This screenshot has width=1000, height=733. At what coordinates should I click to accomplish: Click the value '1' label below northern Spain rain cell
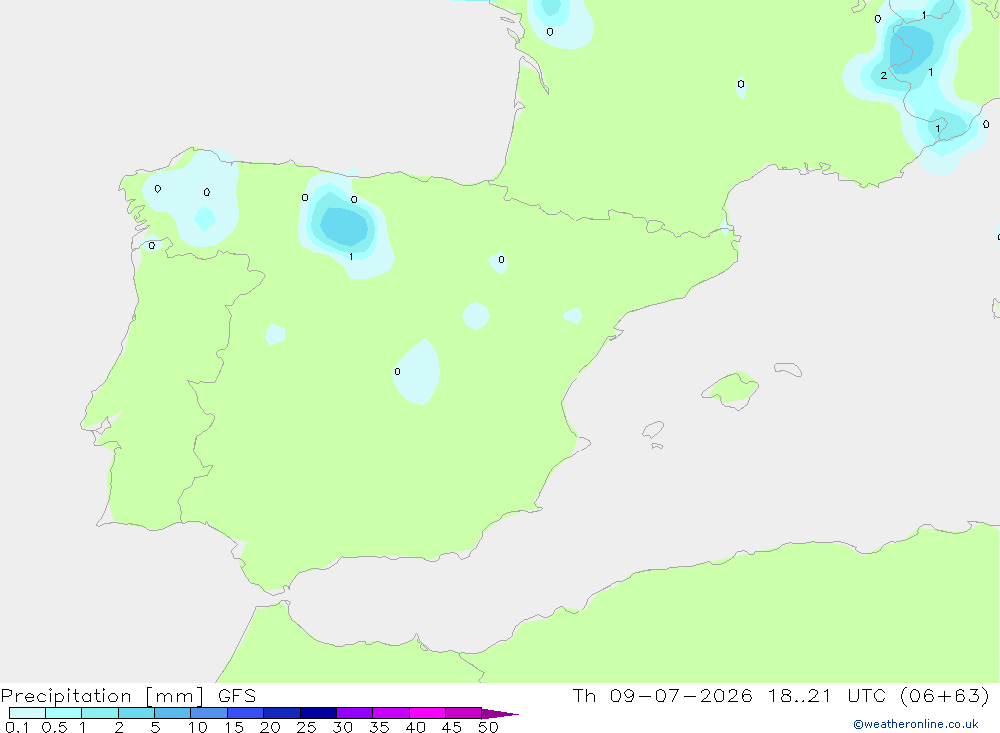[x=351, y=256]
